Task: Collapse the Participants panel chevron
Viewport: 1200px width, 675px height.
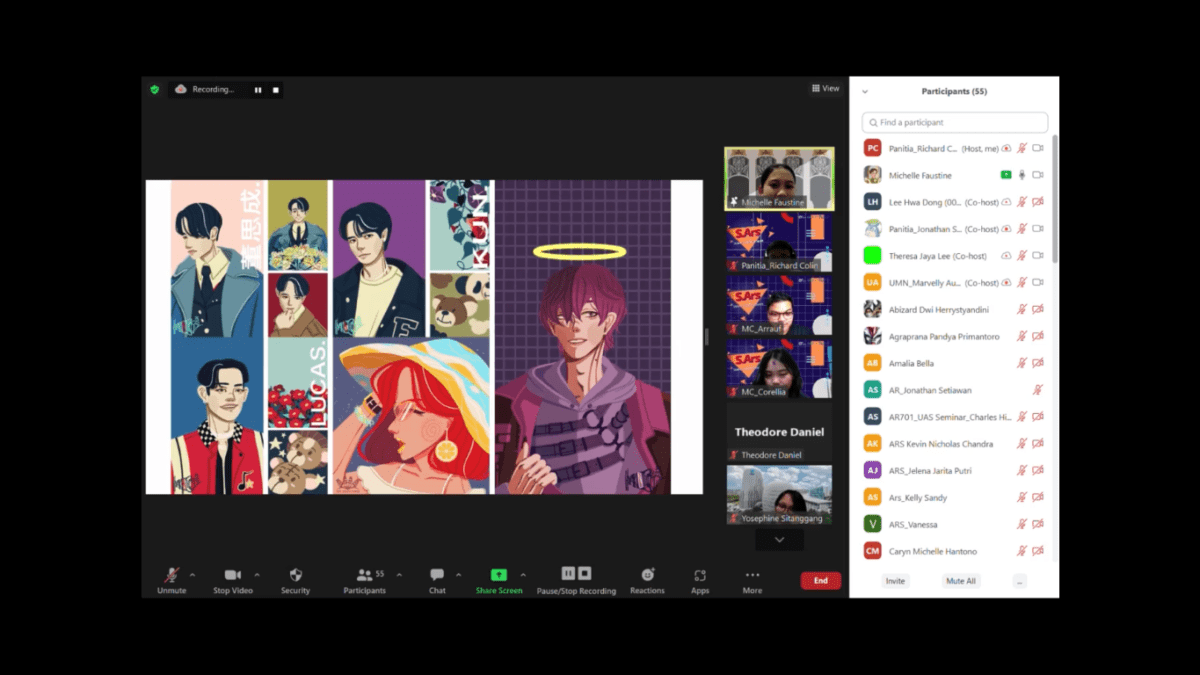Action: point(865,91)
